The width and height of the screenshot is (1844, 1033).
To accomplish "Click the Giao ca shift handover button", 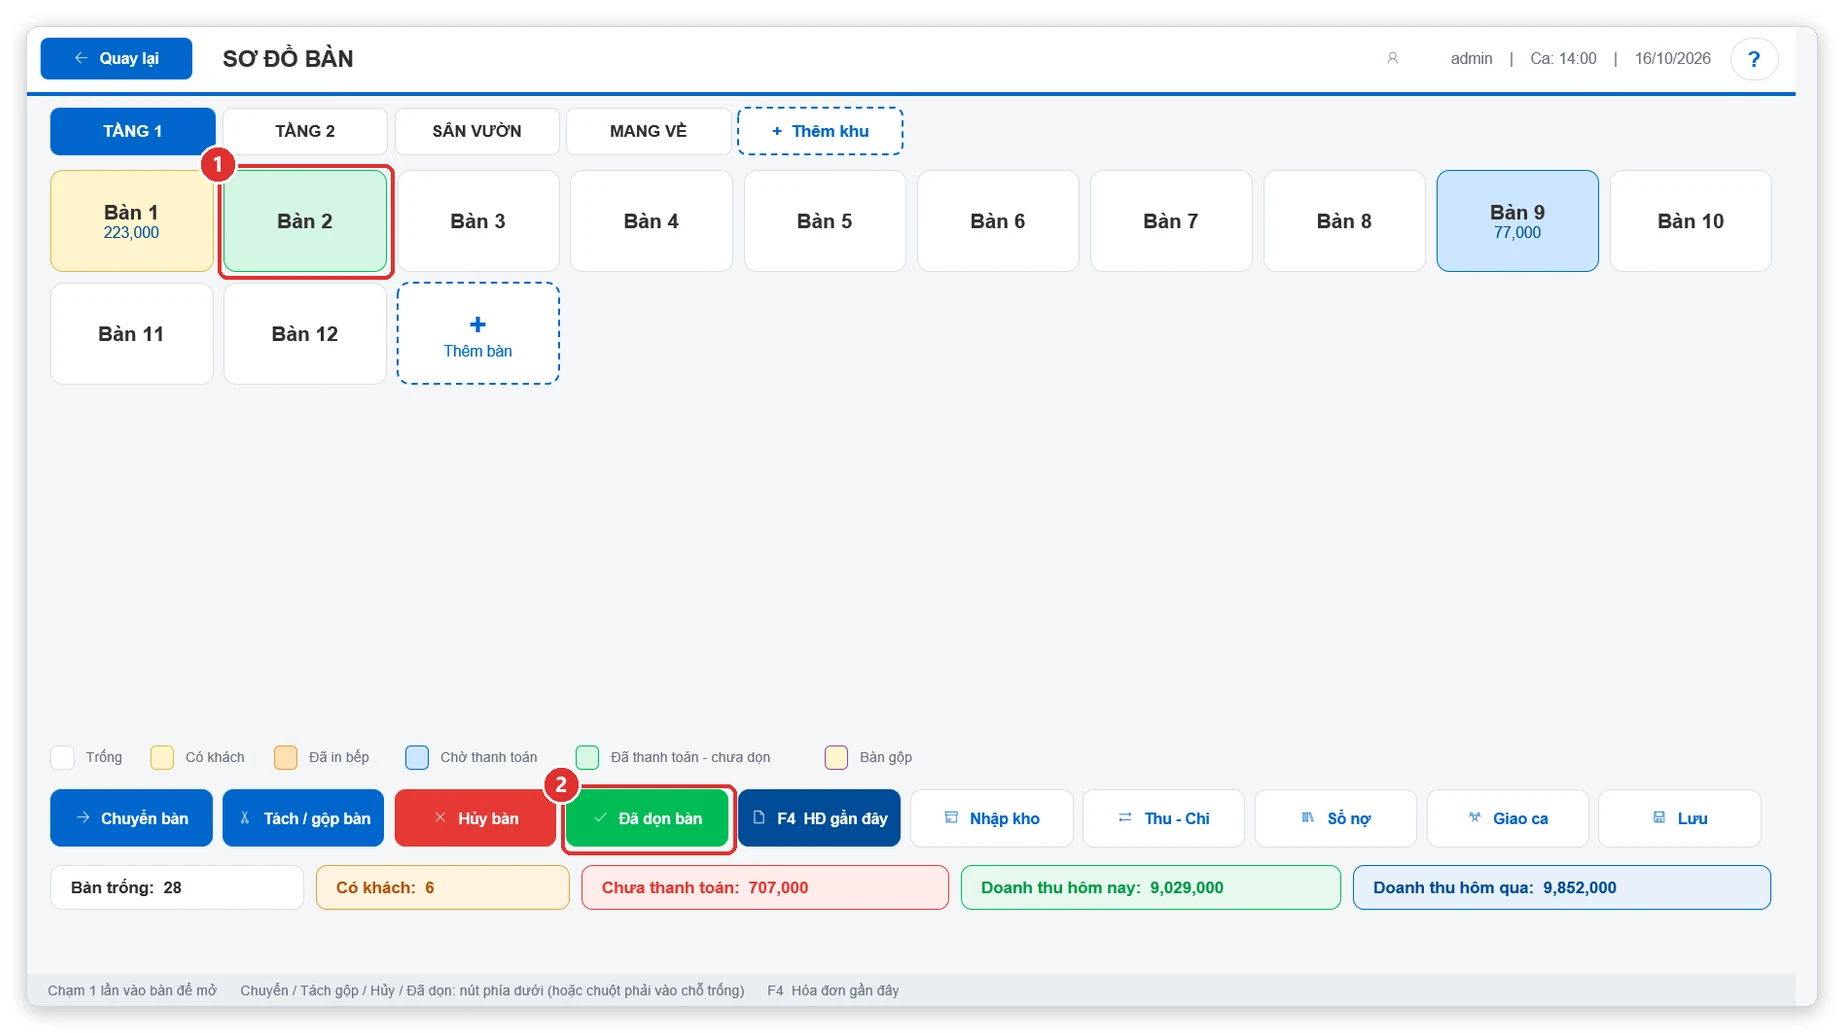I will (x=1508, y=818).
